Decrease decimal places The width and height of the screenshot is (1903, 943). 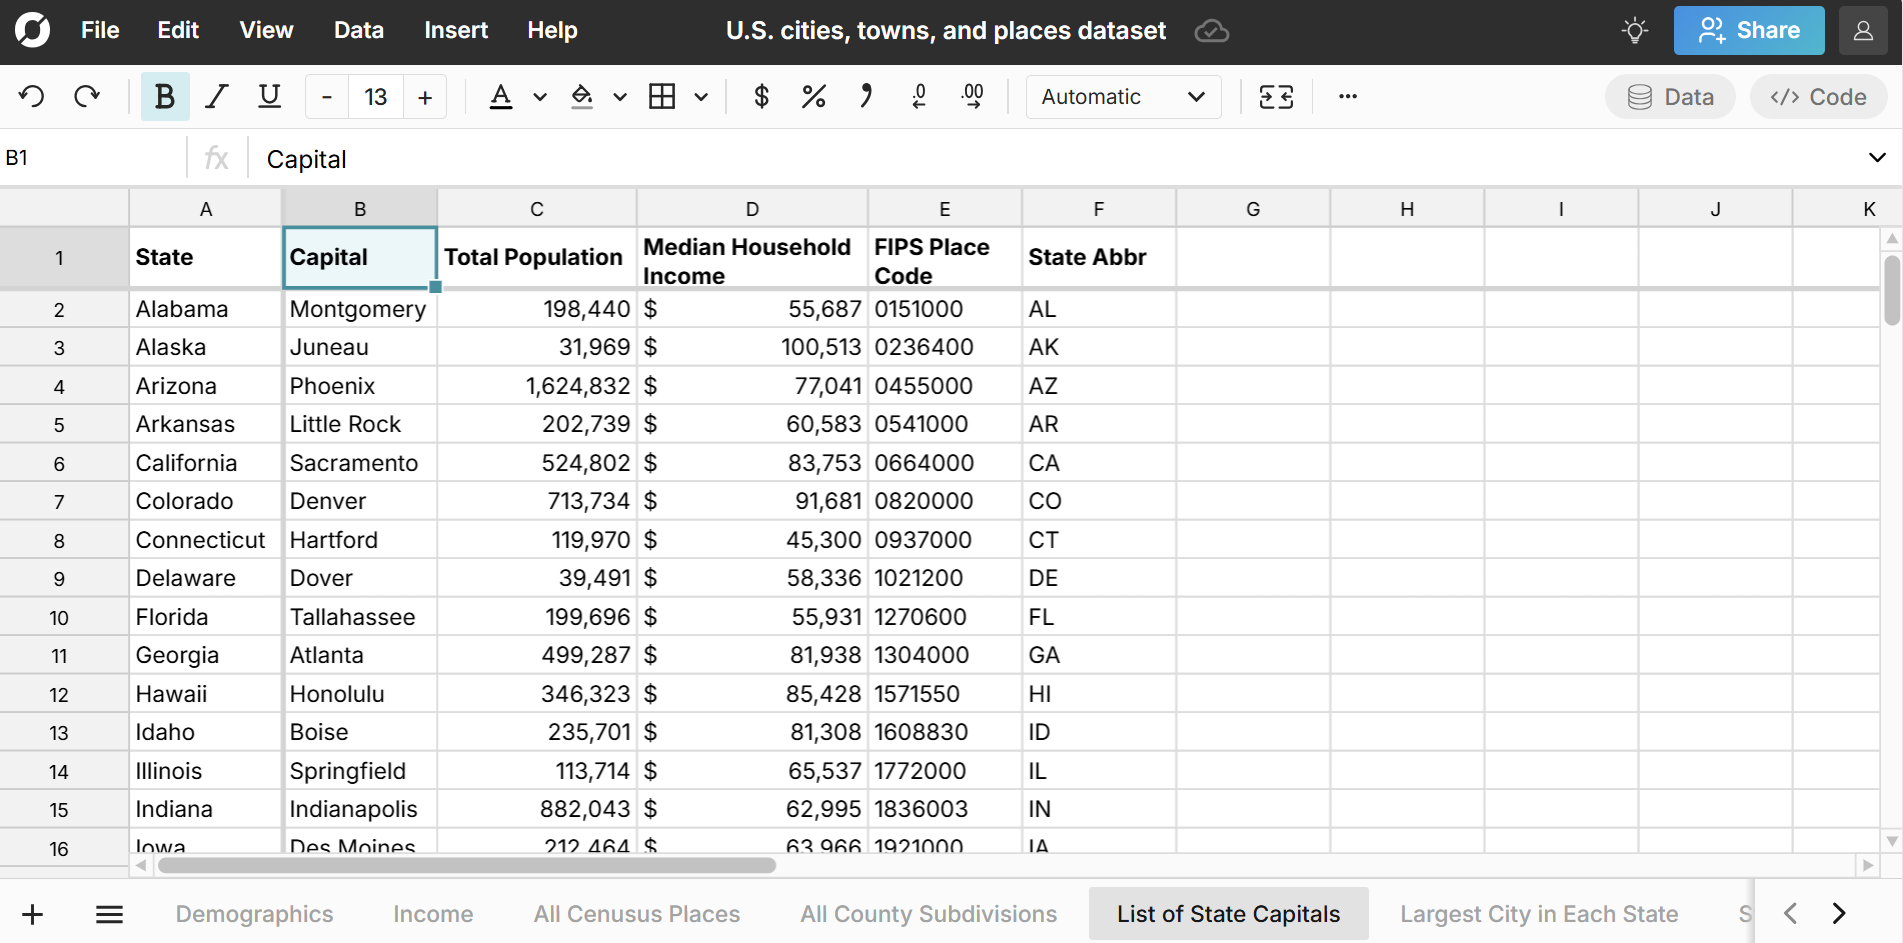coord(919,96)
